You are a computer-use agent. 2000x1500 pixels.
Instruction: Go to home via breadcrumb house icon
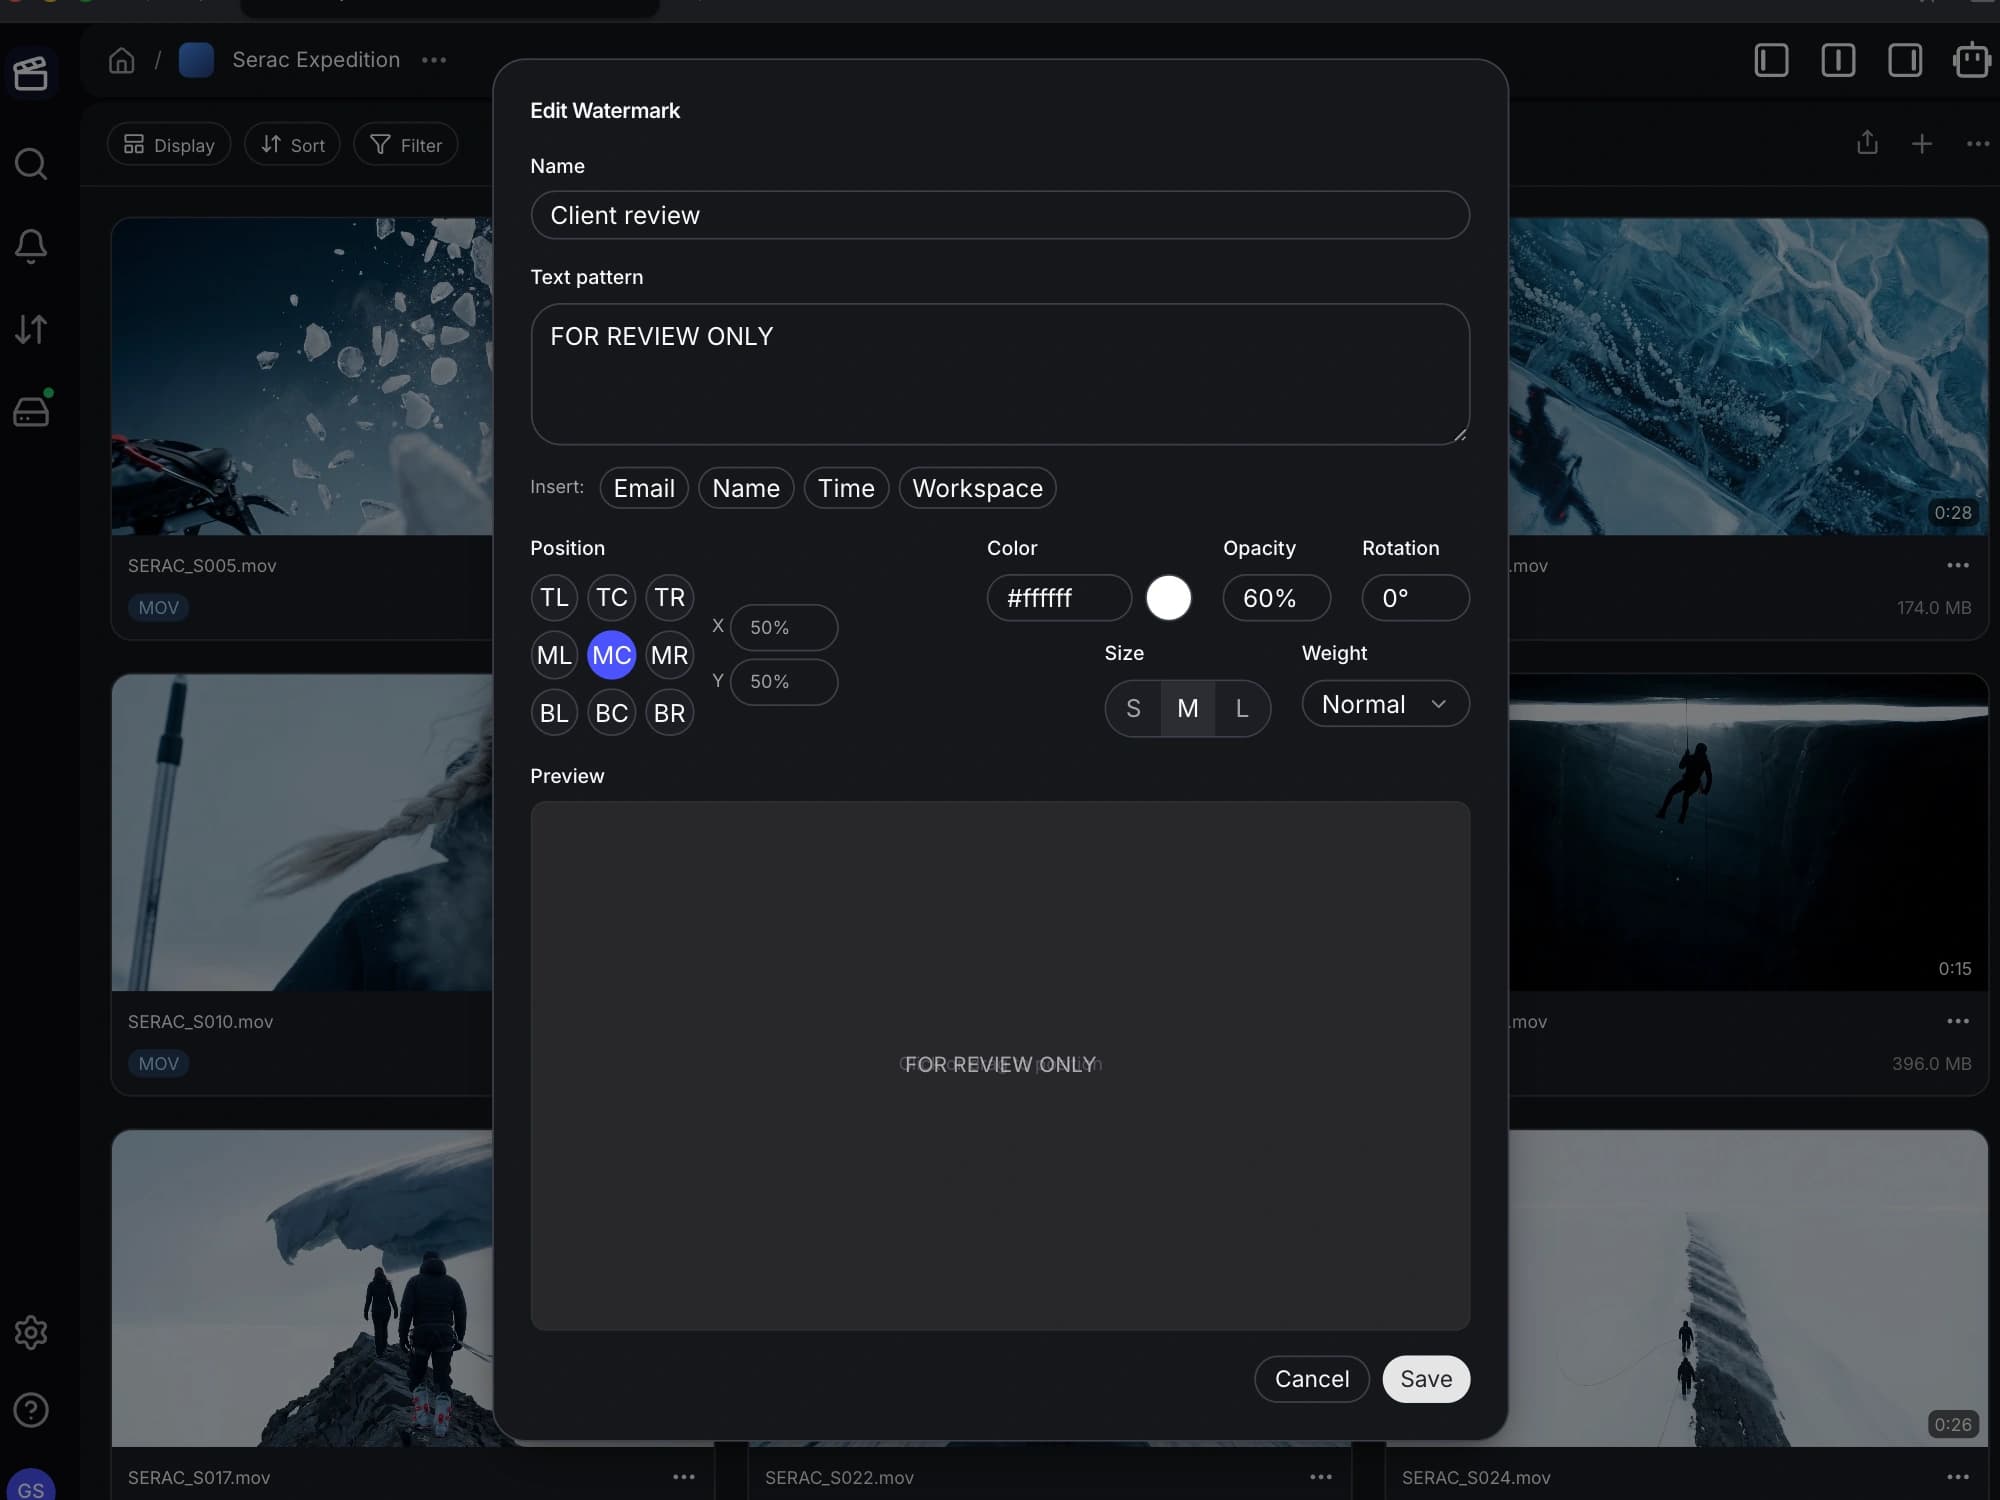[x=122, y=60]
